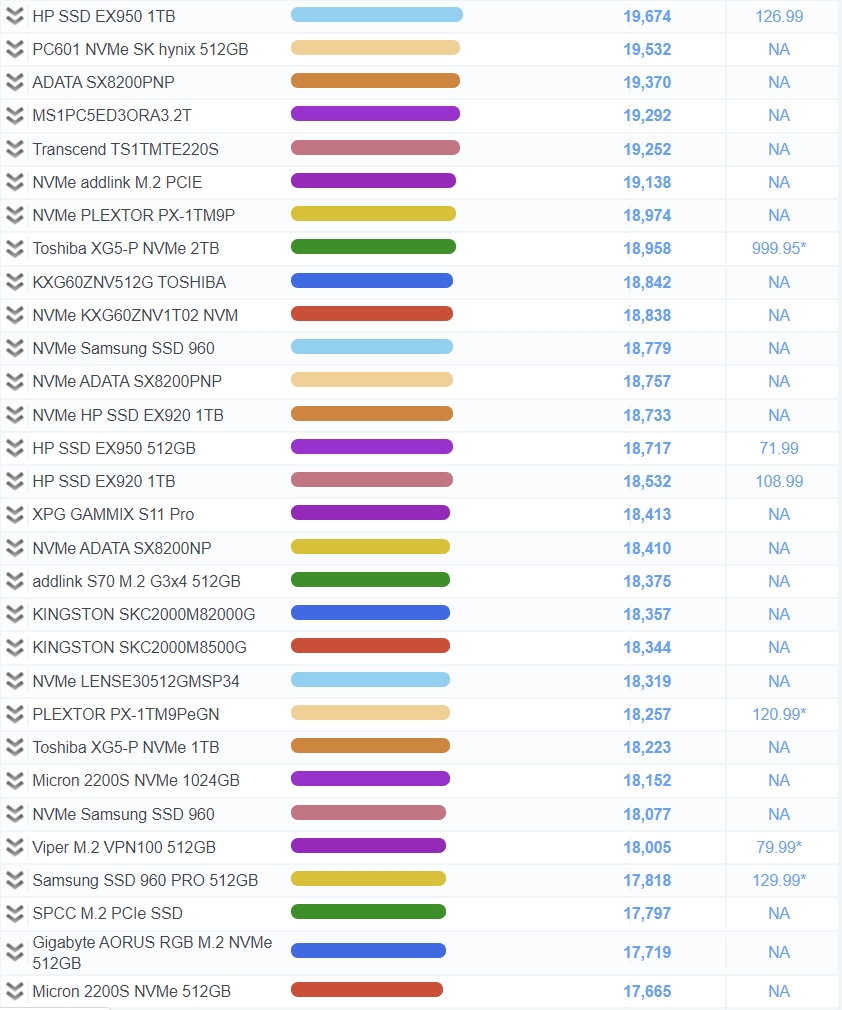
Task: Open the NVMe ADATA SX8200NP link
Action: point(122,548)
